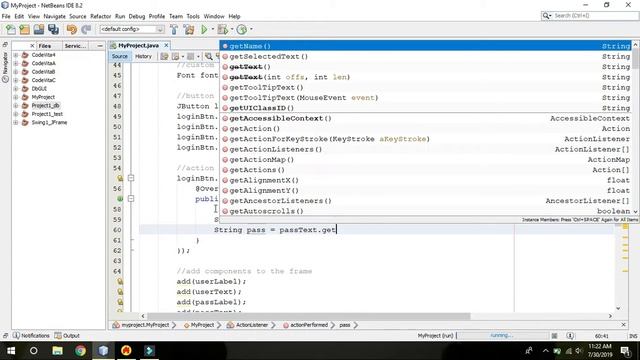Image resolution: width=640 pixels, height=360 pixels.
Task: Click the hint bulb beside add(userLabel)
Action: click(120, 282)
